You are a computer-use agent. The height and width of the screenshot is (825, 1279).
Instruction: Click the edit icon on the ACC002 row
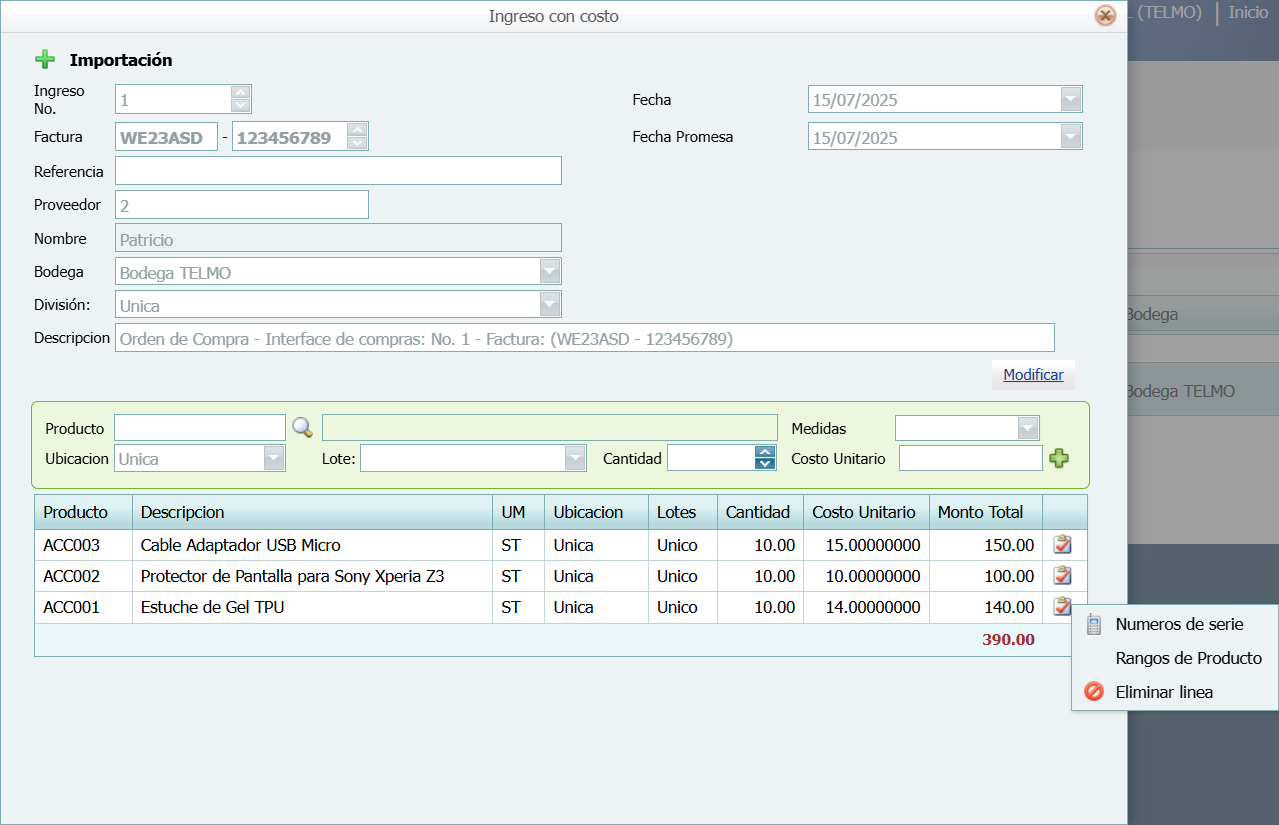point(1062,575)
